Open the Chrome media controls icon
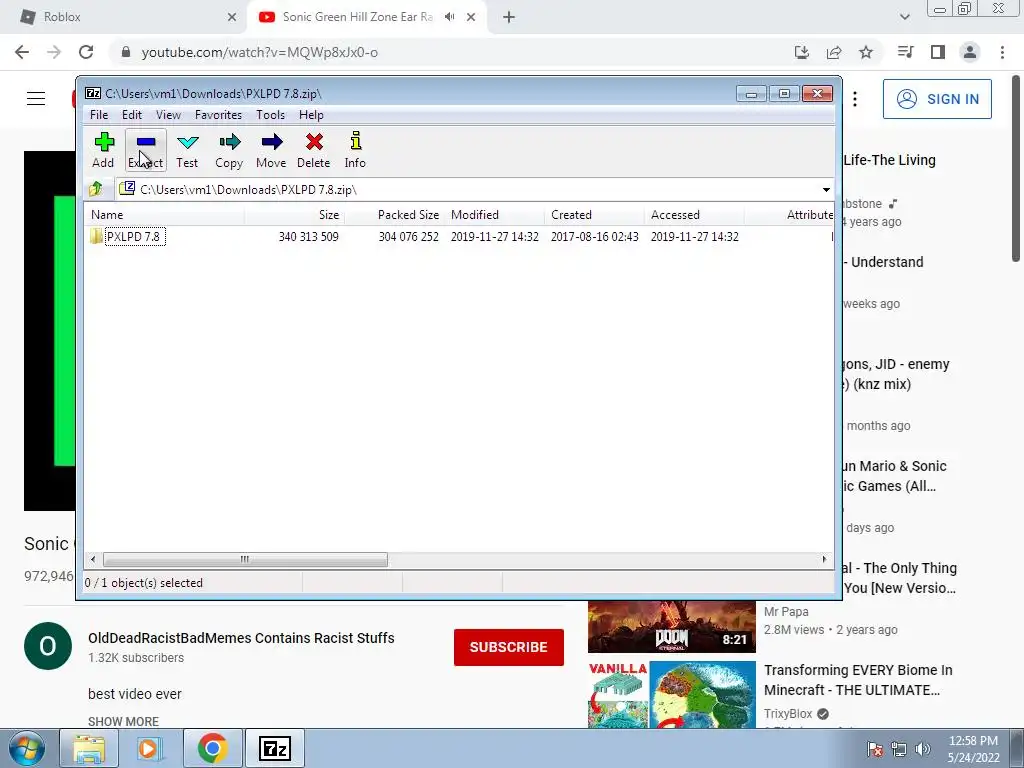 pyautogui.click(x=905, y=52)
